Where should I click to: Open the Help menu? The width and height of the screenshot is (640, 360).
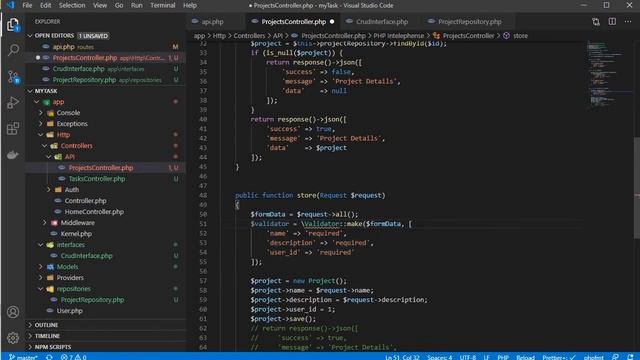(x=190, y=5)
